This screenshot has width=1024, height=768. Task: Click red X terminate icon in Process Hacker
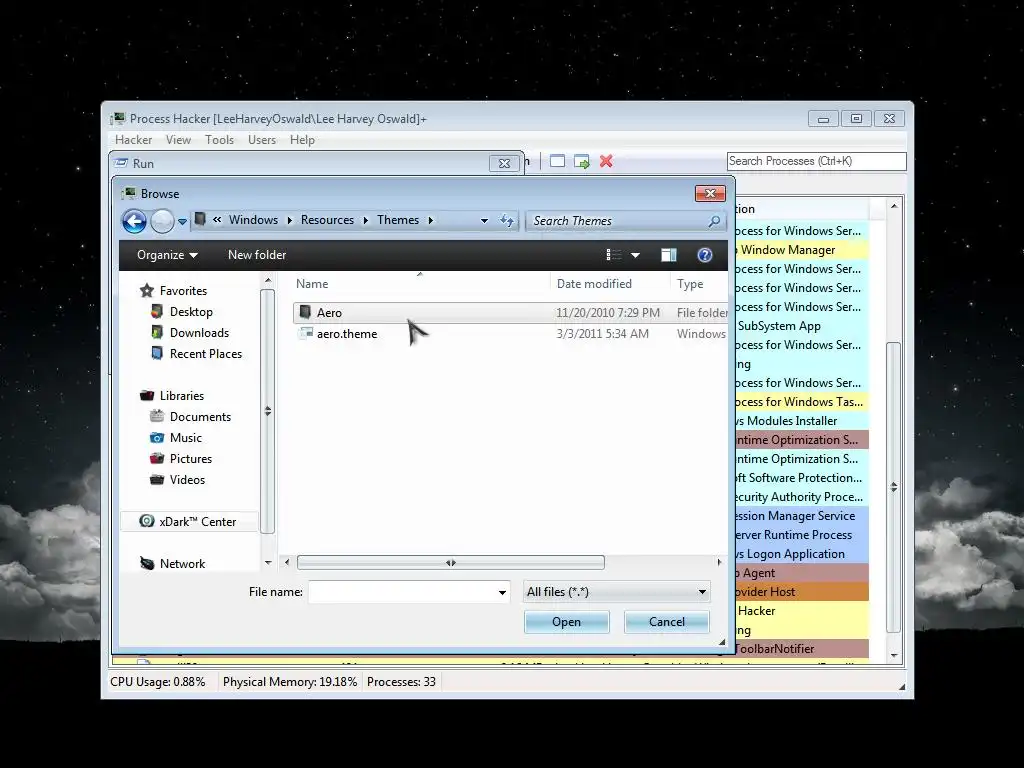click(606, 161)
